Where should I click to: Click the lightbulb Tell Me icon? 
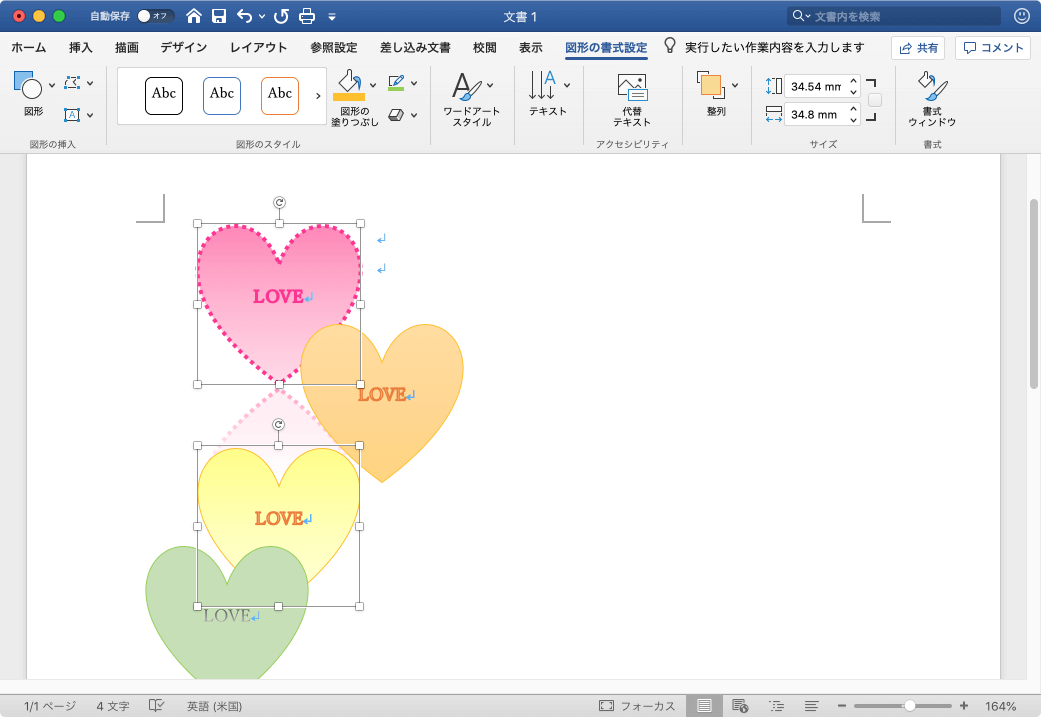670,45
